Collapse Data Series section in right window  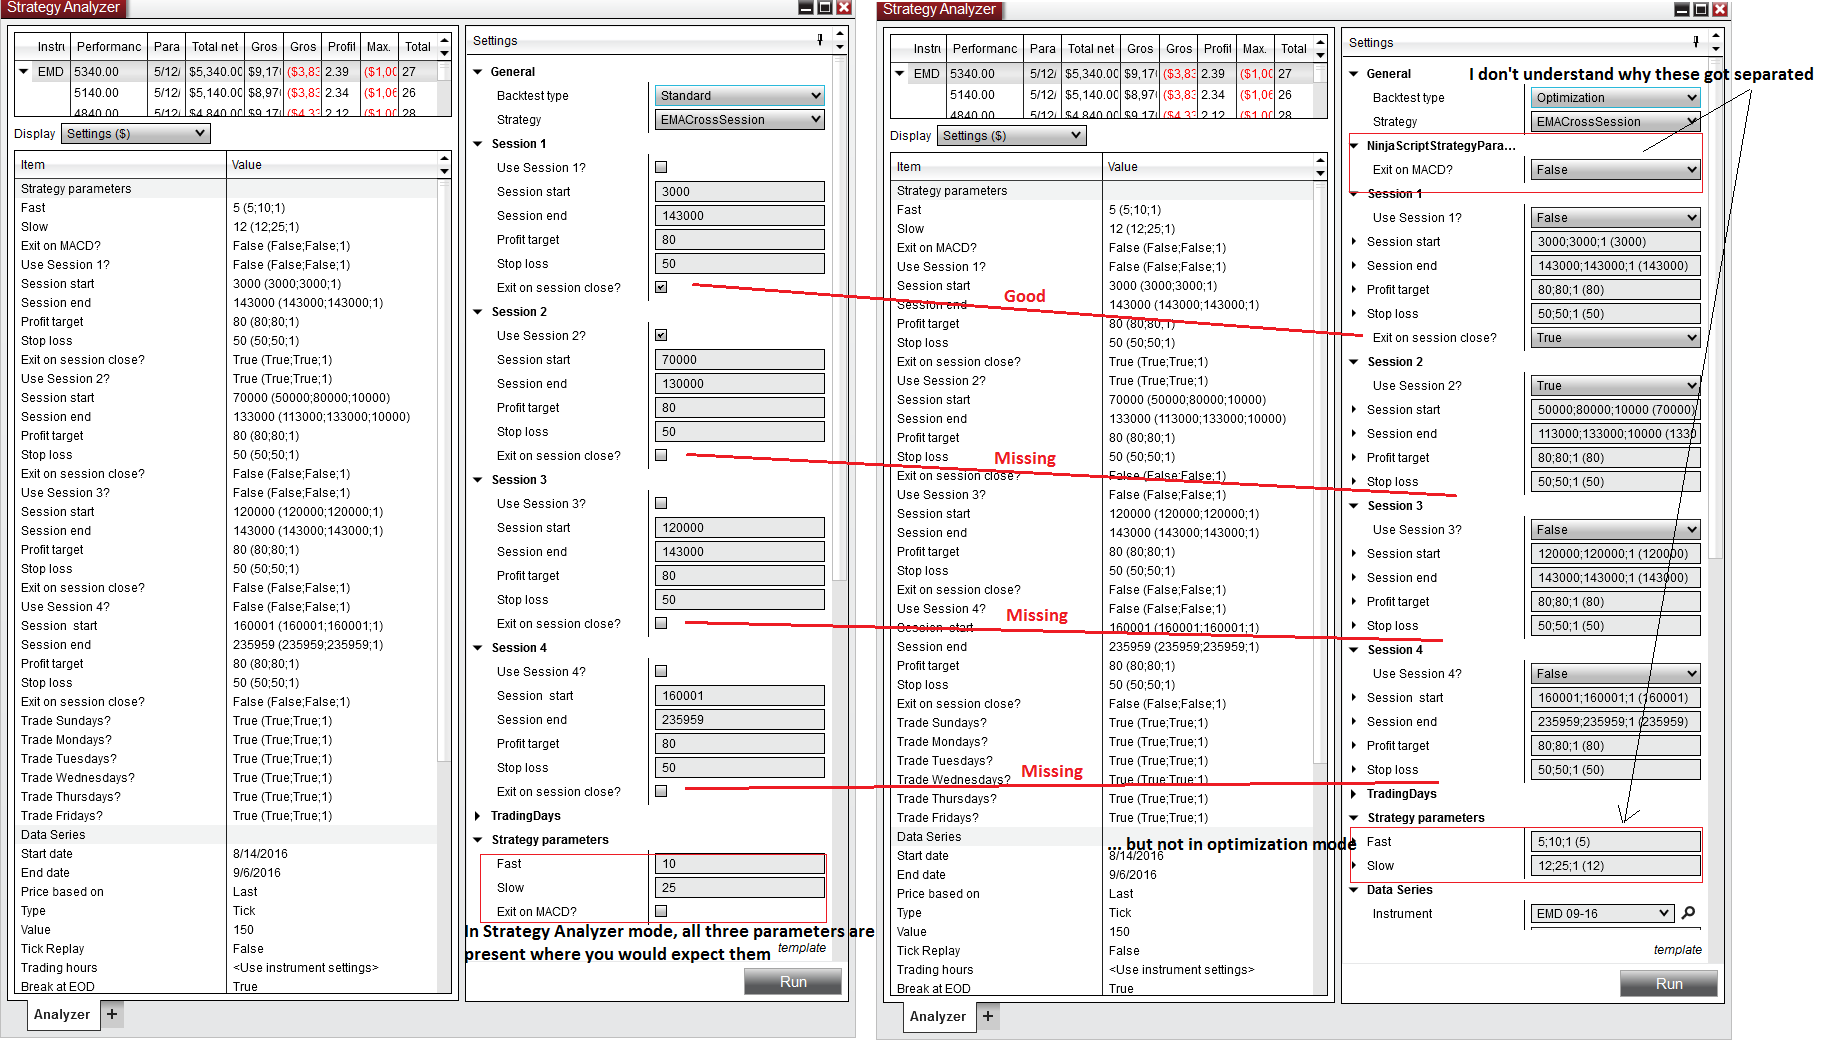(x=1354, y=890)
